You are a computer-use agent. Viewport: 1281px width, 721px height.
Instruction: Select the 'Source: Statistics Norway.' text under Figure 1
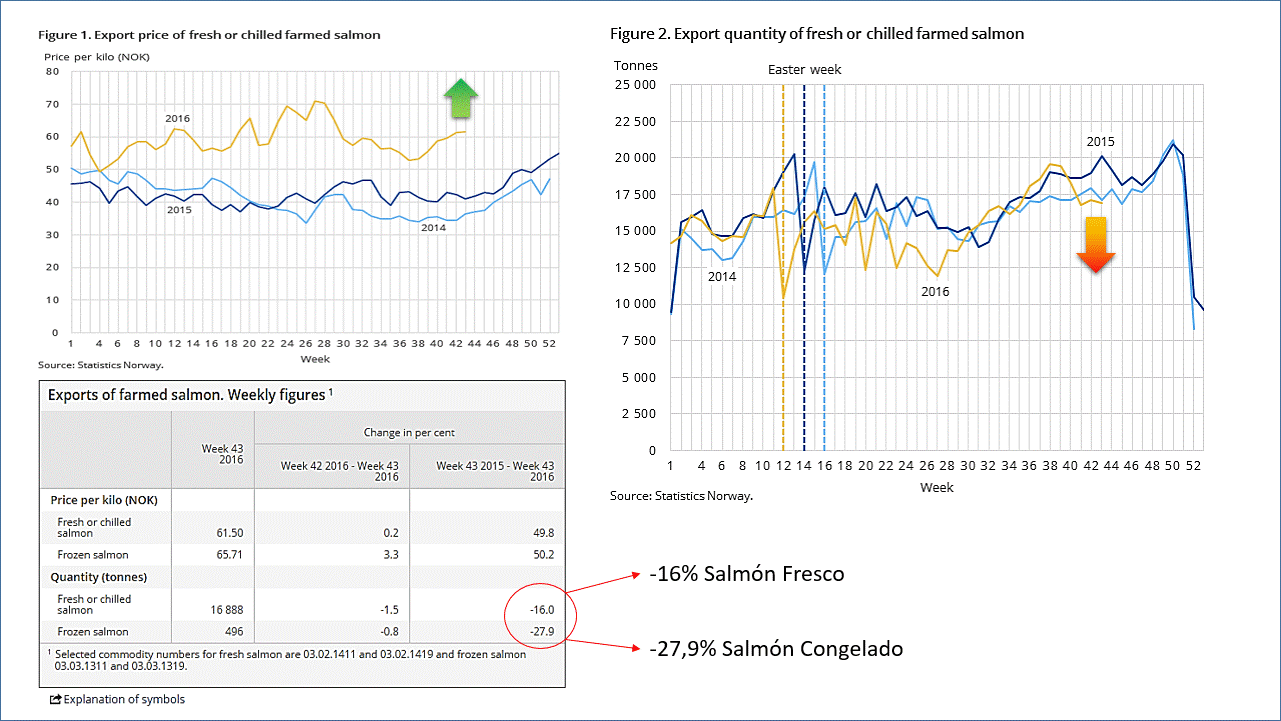pyautogui.click(x=100, y=365)
